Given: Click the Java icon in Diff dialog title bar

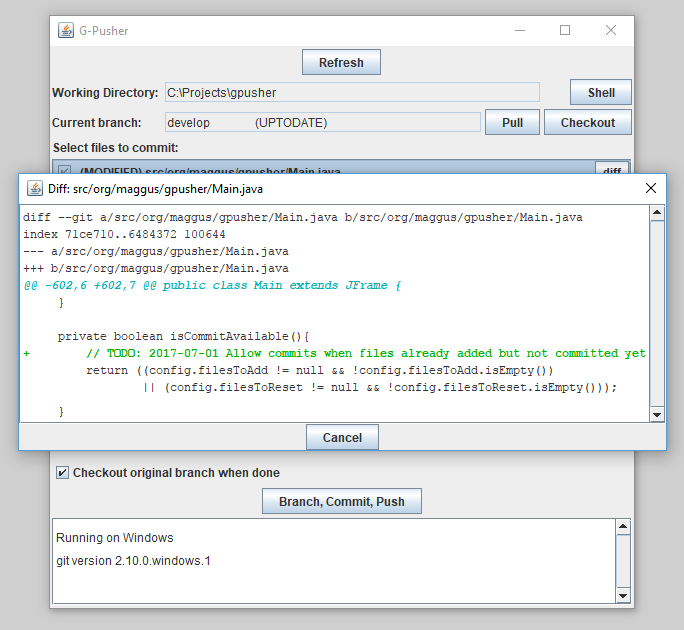Looking at the screenshot, I should pyautogui.click(x=33, y=188).
